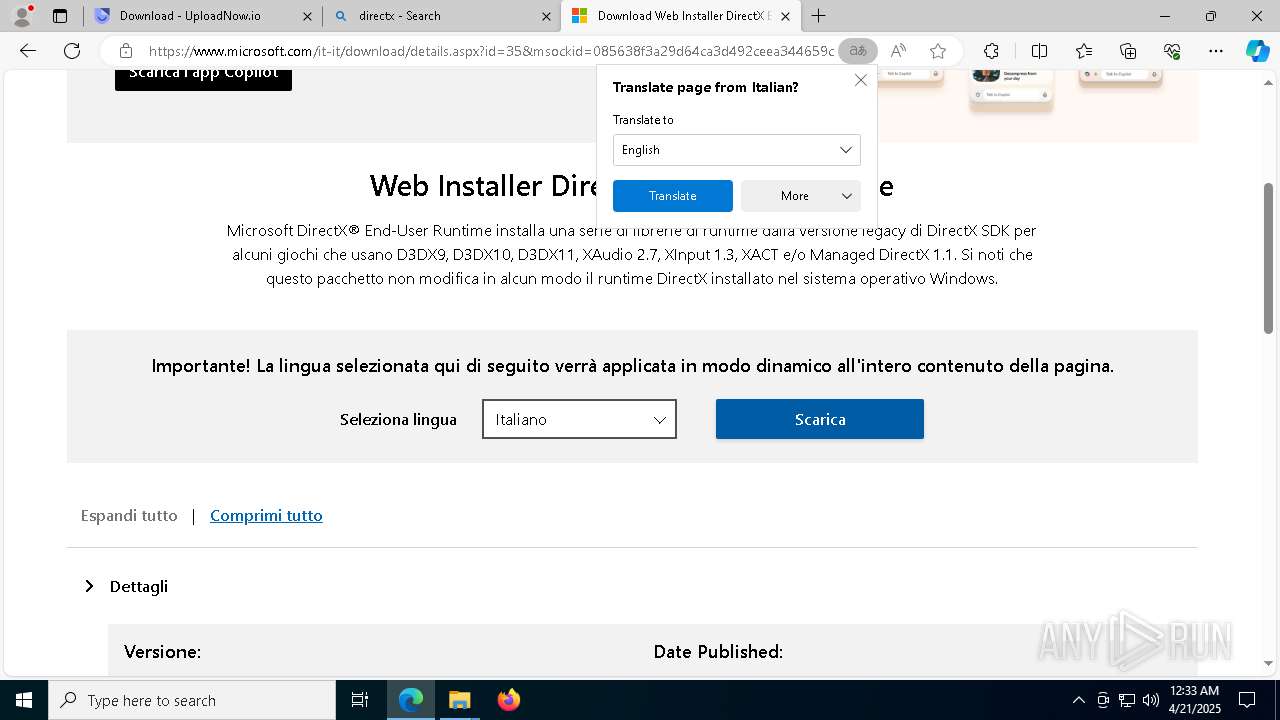Close the directx - Search tab
This screenshot has width=1280, height=720.
coord(546,16)
